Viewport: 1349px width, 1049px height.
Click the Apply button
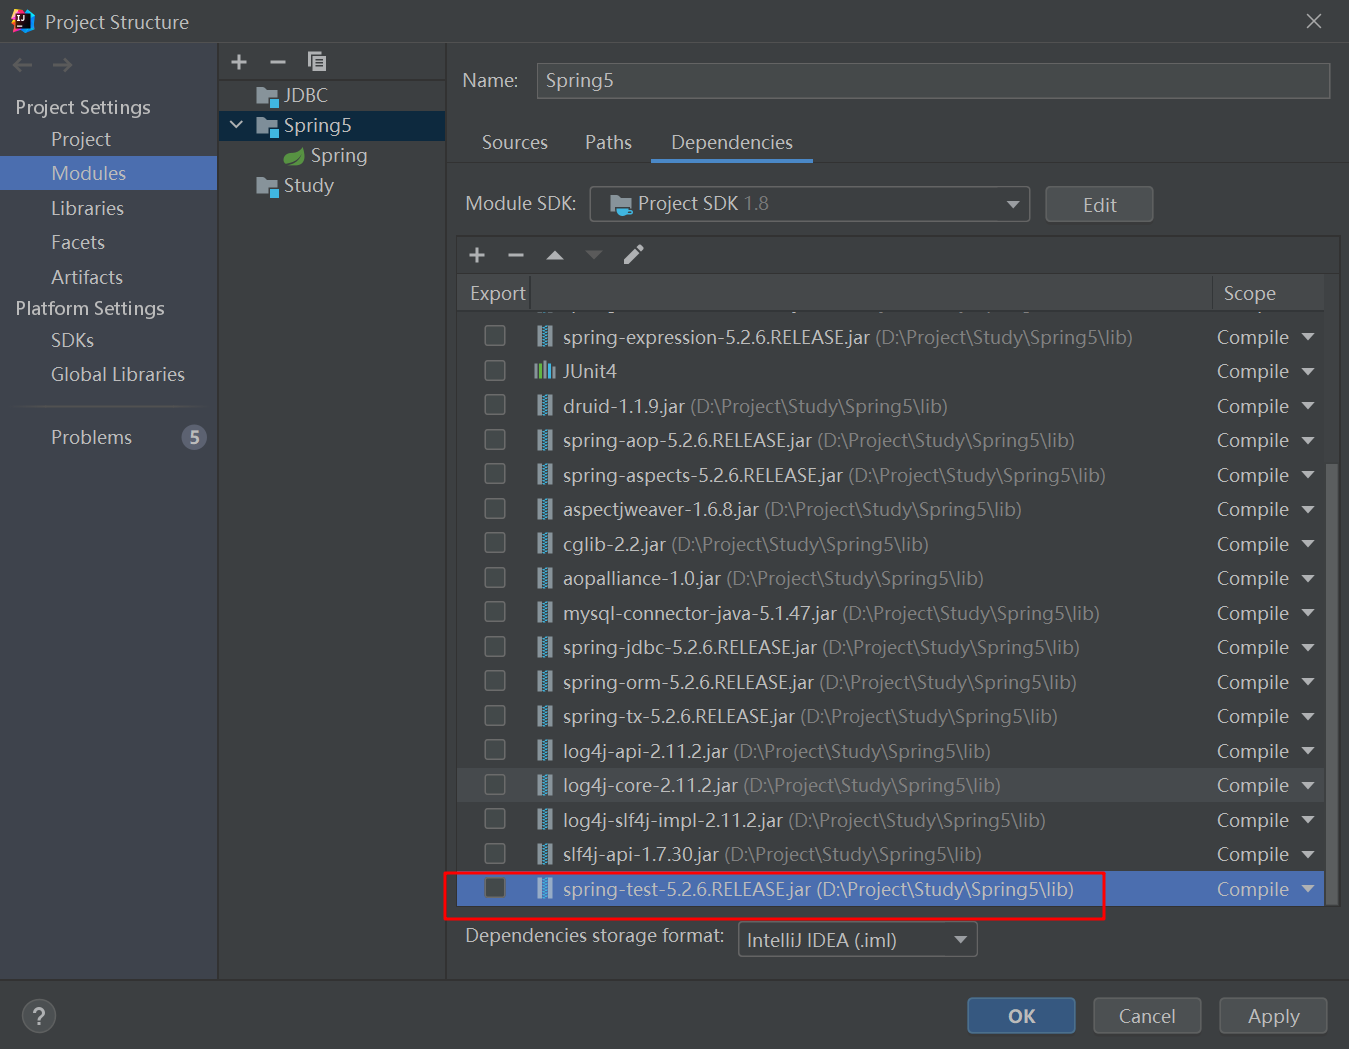point(1273,1016)
